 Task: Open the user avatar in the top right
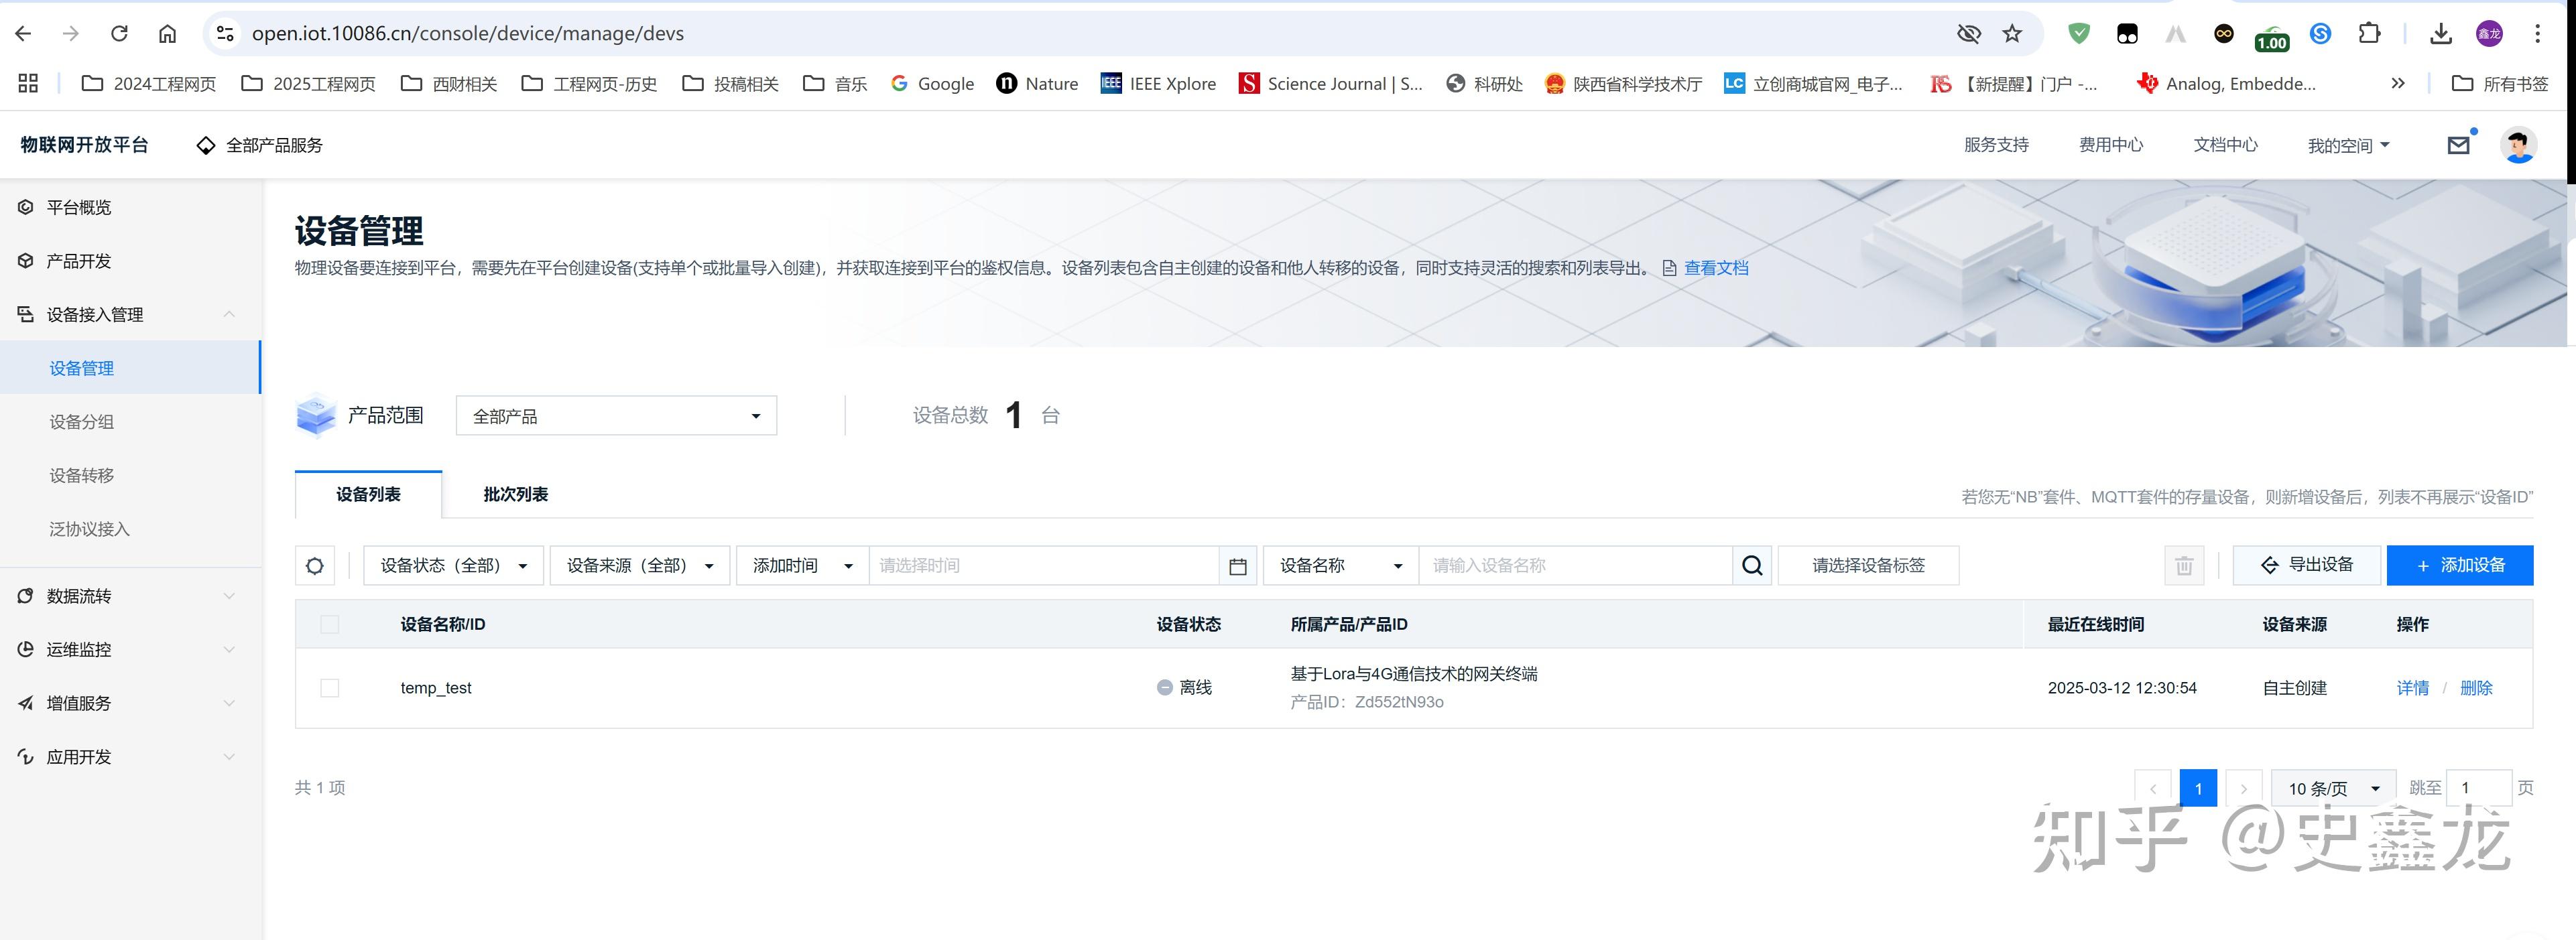2519,145
